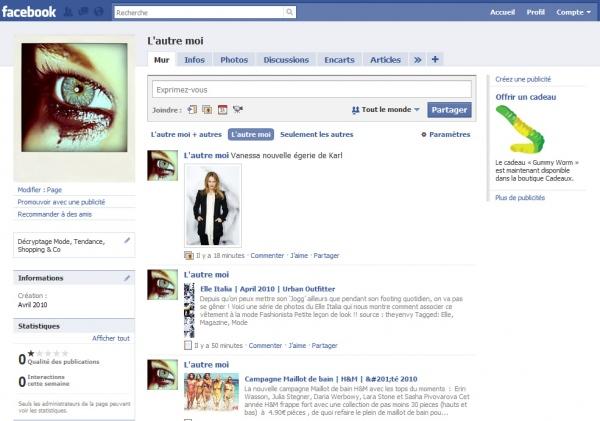Viewport: 600px width, 421px height.
Task: Switch to the Infos tab
Action: tap(194, 60)
